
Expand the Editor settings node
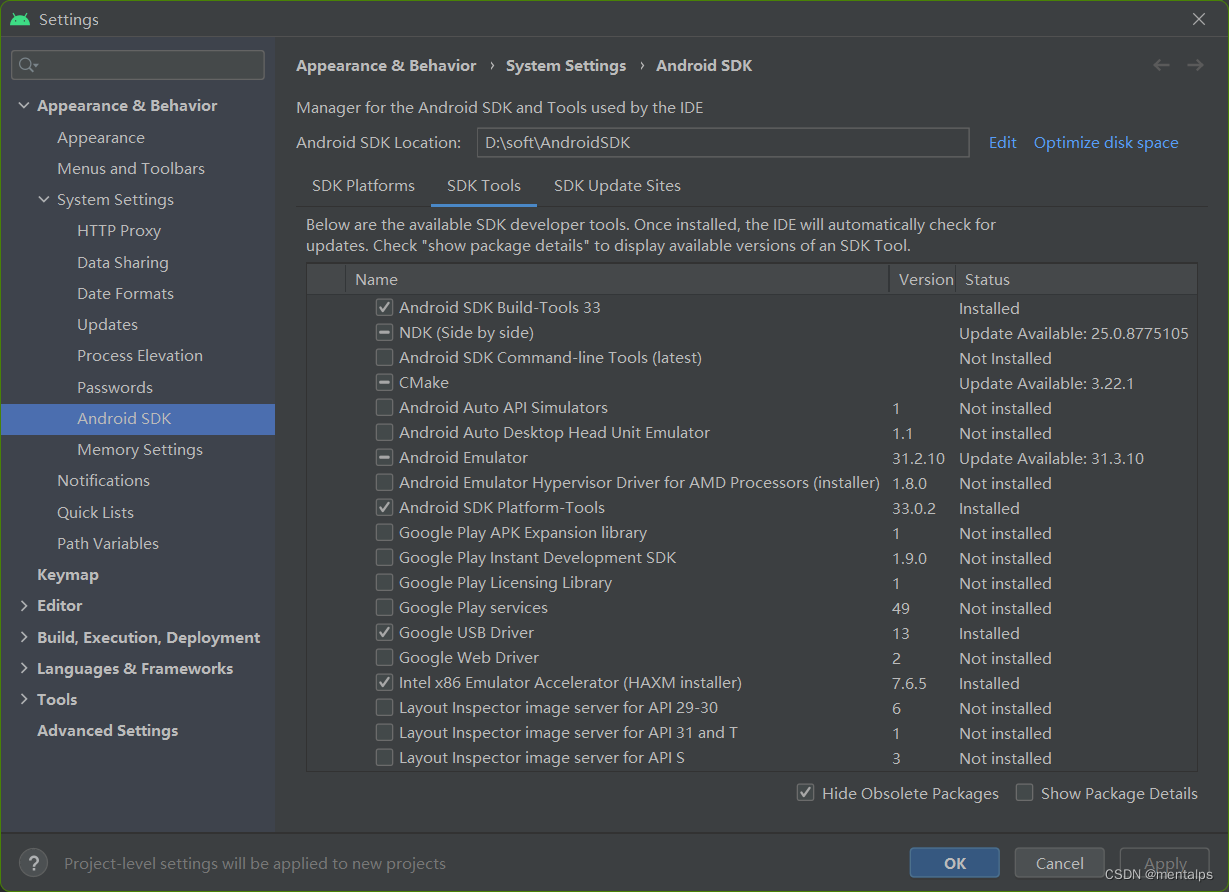click(x=24, y=605)
